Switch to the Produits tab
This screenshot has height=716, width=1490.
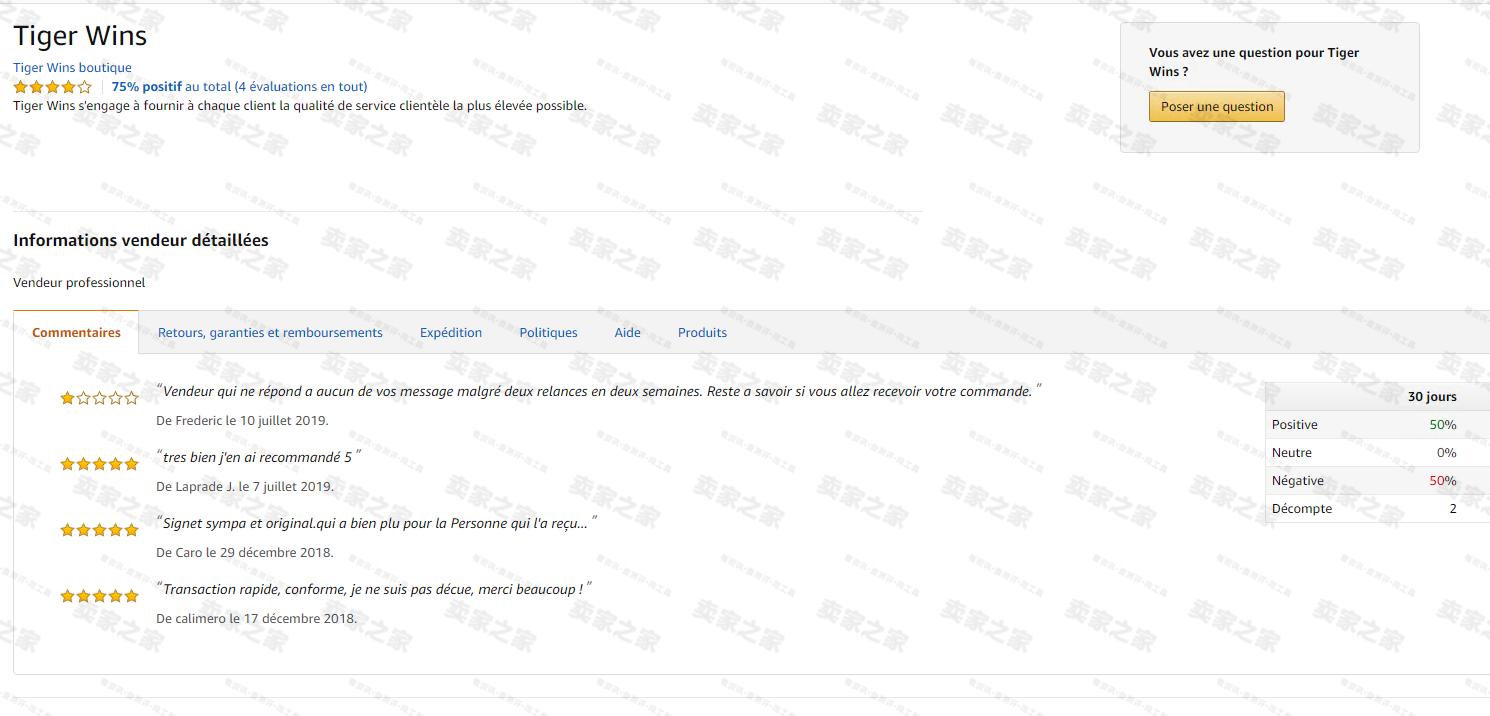[702, 333]
